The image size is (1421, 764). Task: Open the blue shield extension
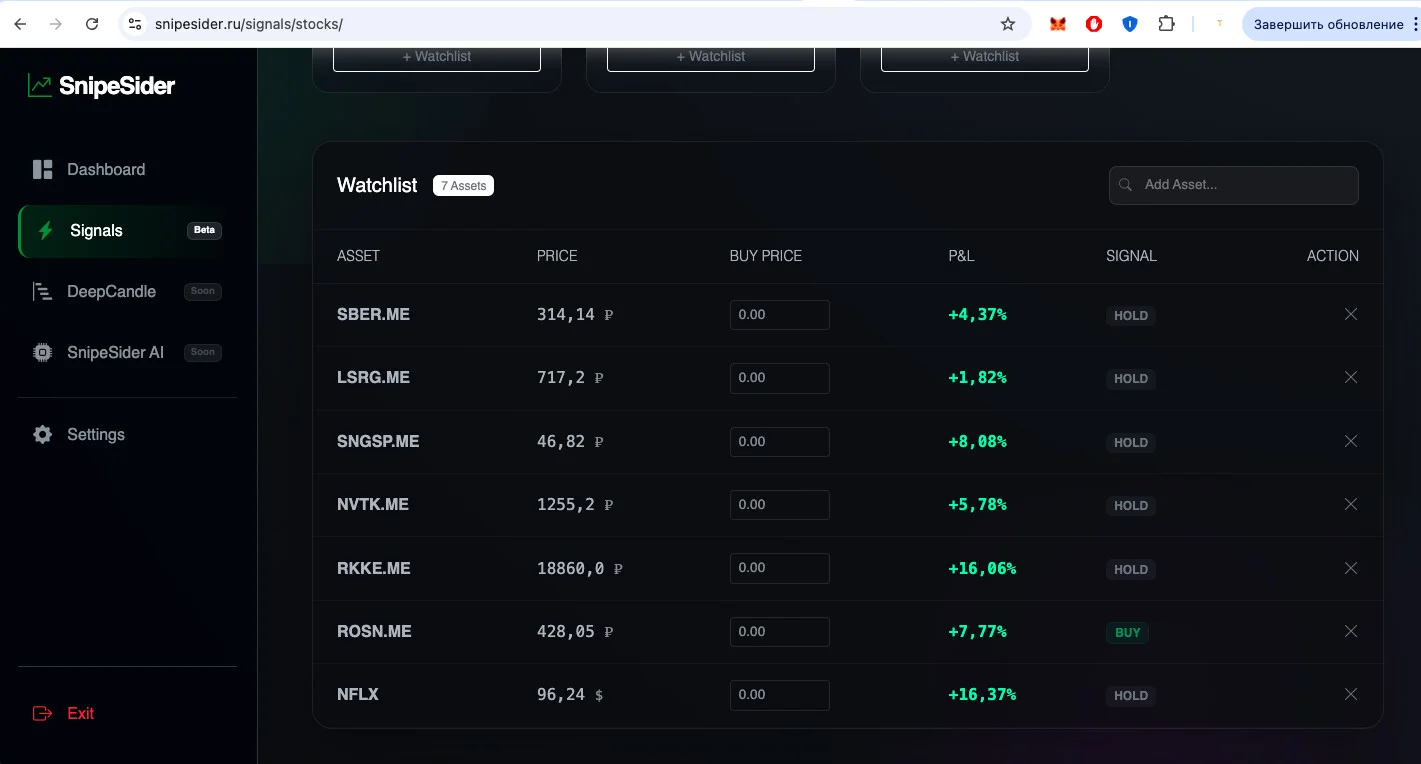1130,24
